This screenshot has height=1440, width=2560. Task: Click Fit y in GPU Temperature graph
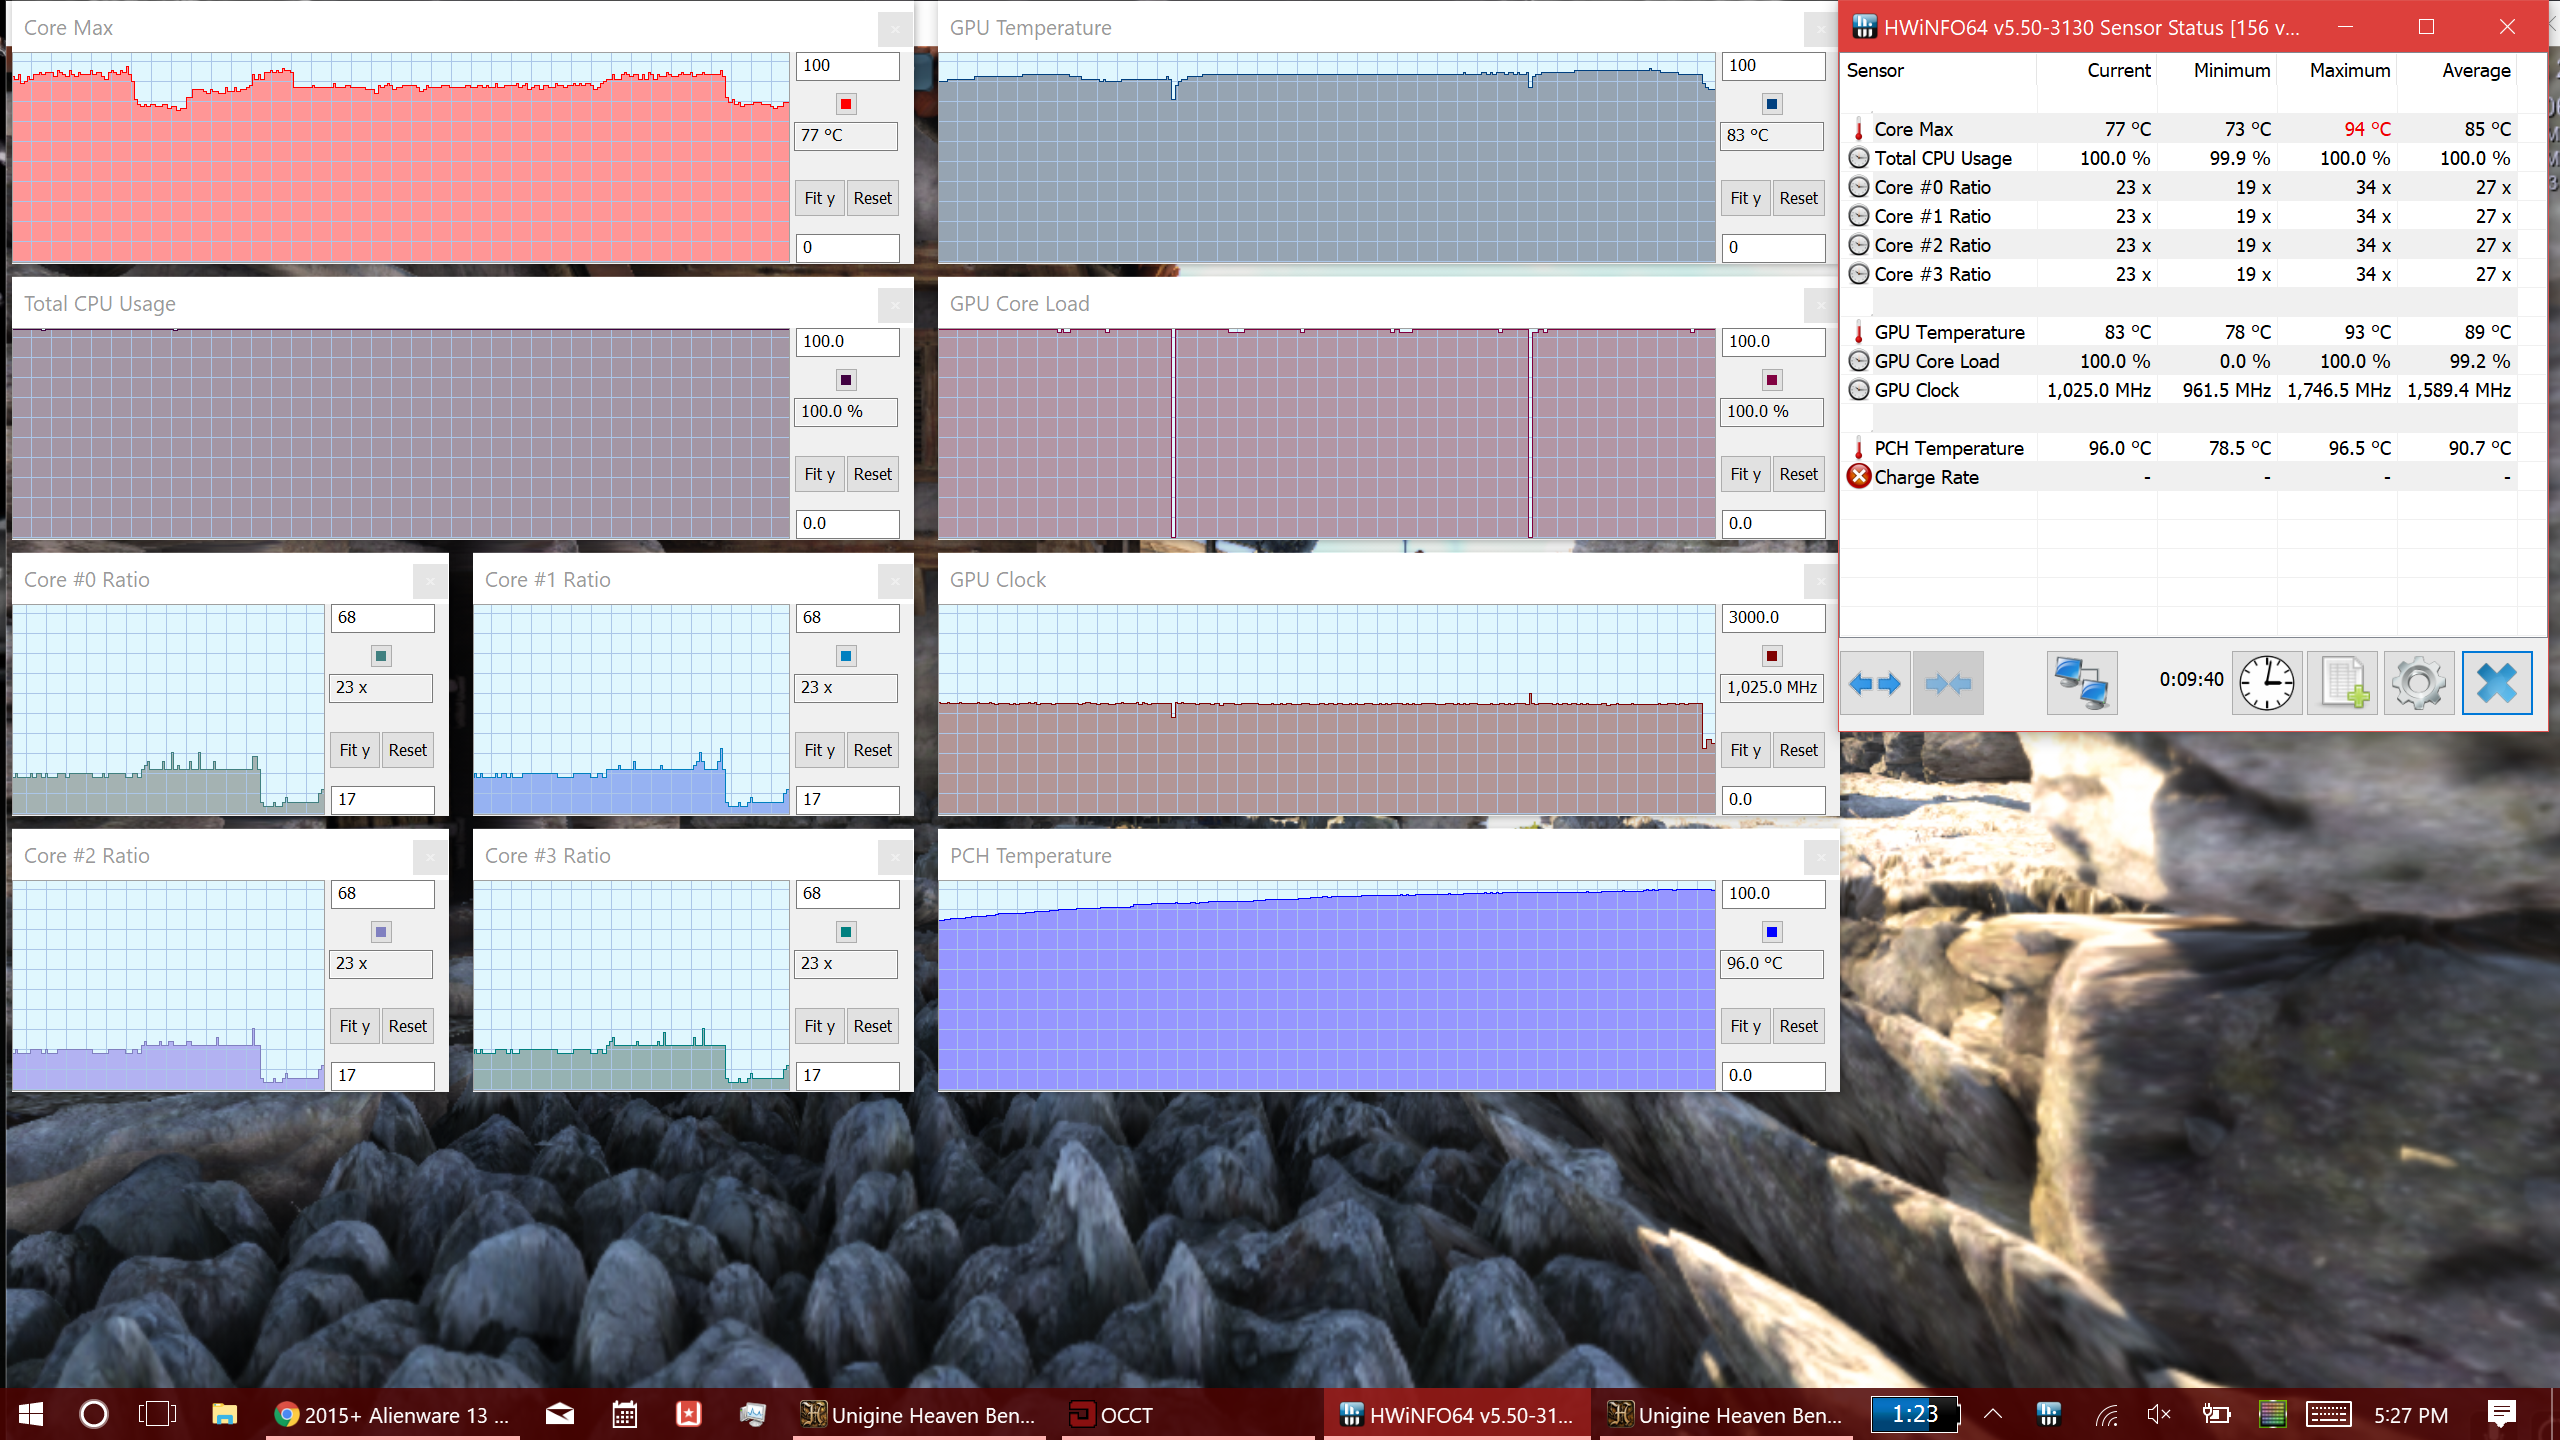(1746, 198)
